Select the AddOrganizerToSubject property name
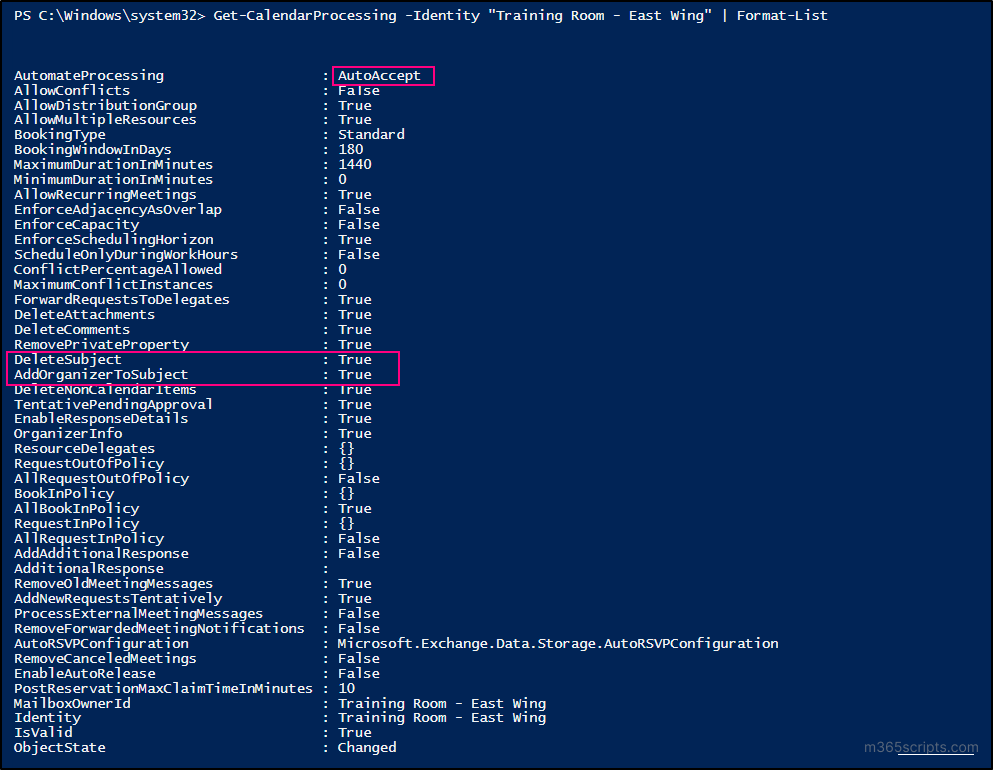 point(100,374)
